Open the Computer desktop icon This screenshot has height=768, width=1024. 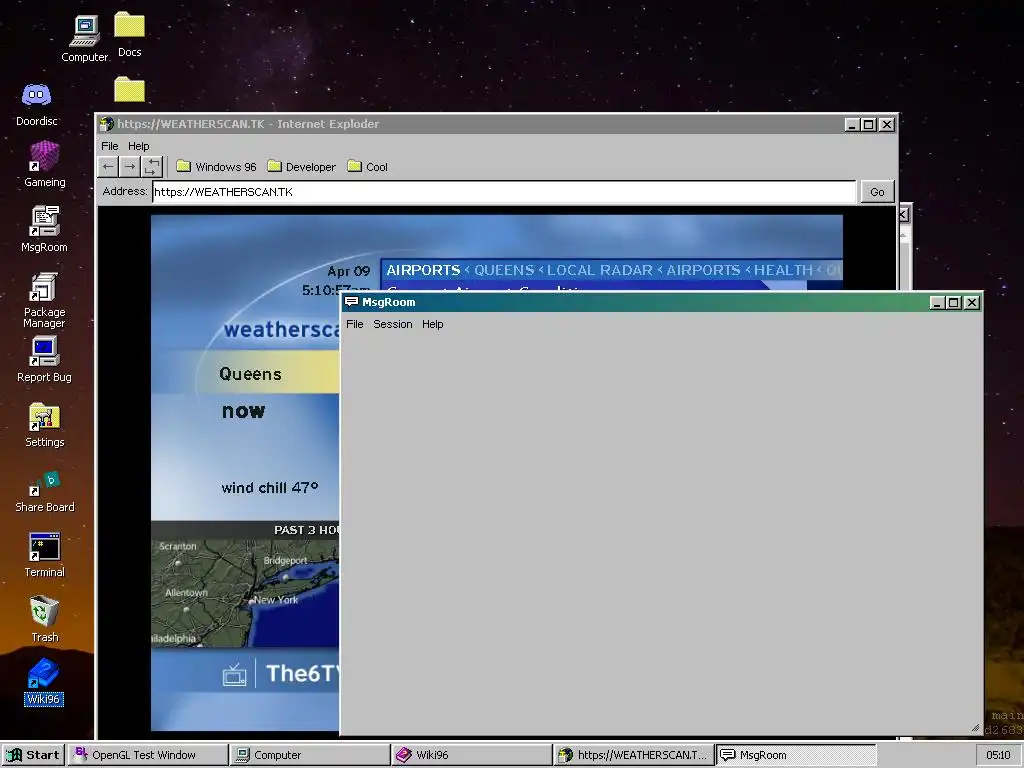[x=85, y=39]
